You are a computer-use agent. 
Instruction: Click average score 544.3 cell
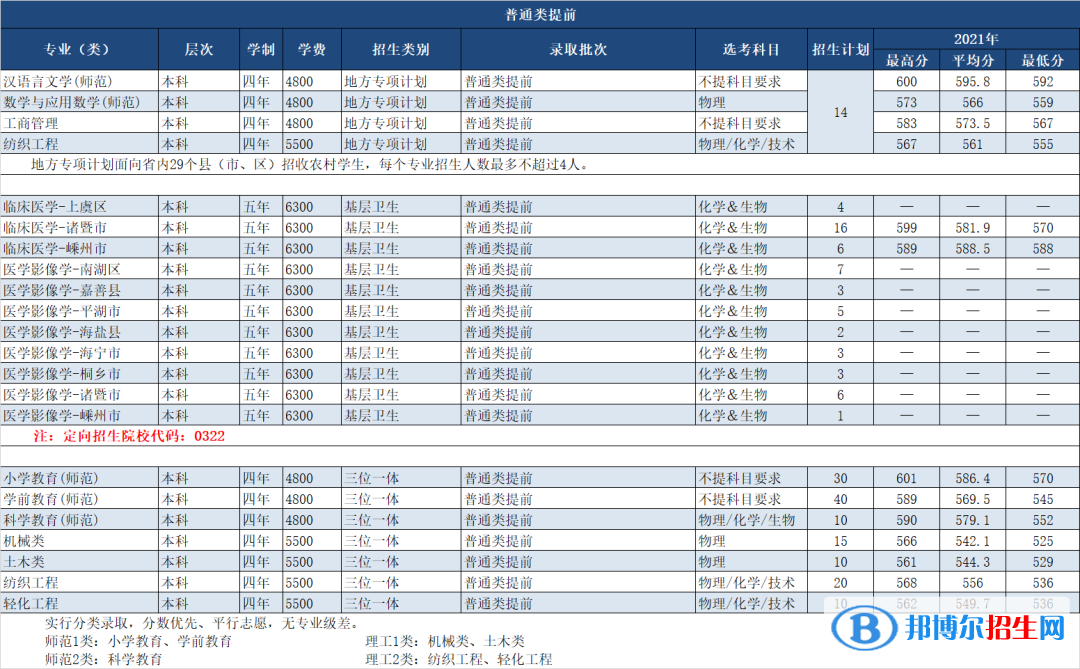[973, 562]
